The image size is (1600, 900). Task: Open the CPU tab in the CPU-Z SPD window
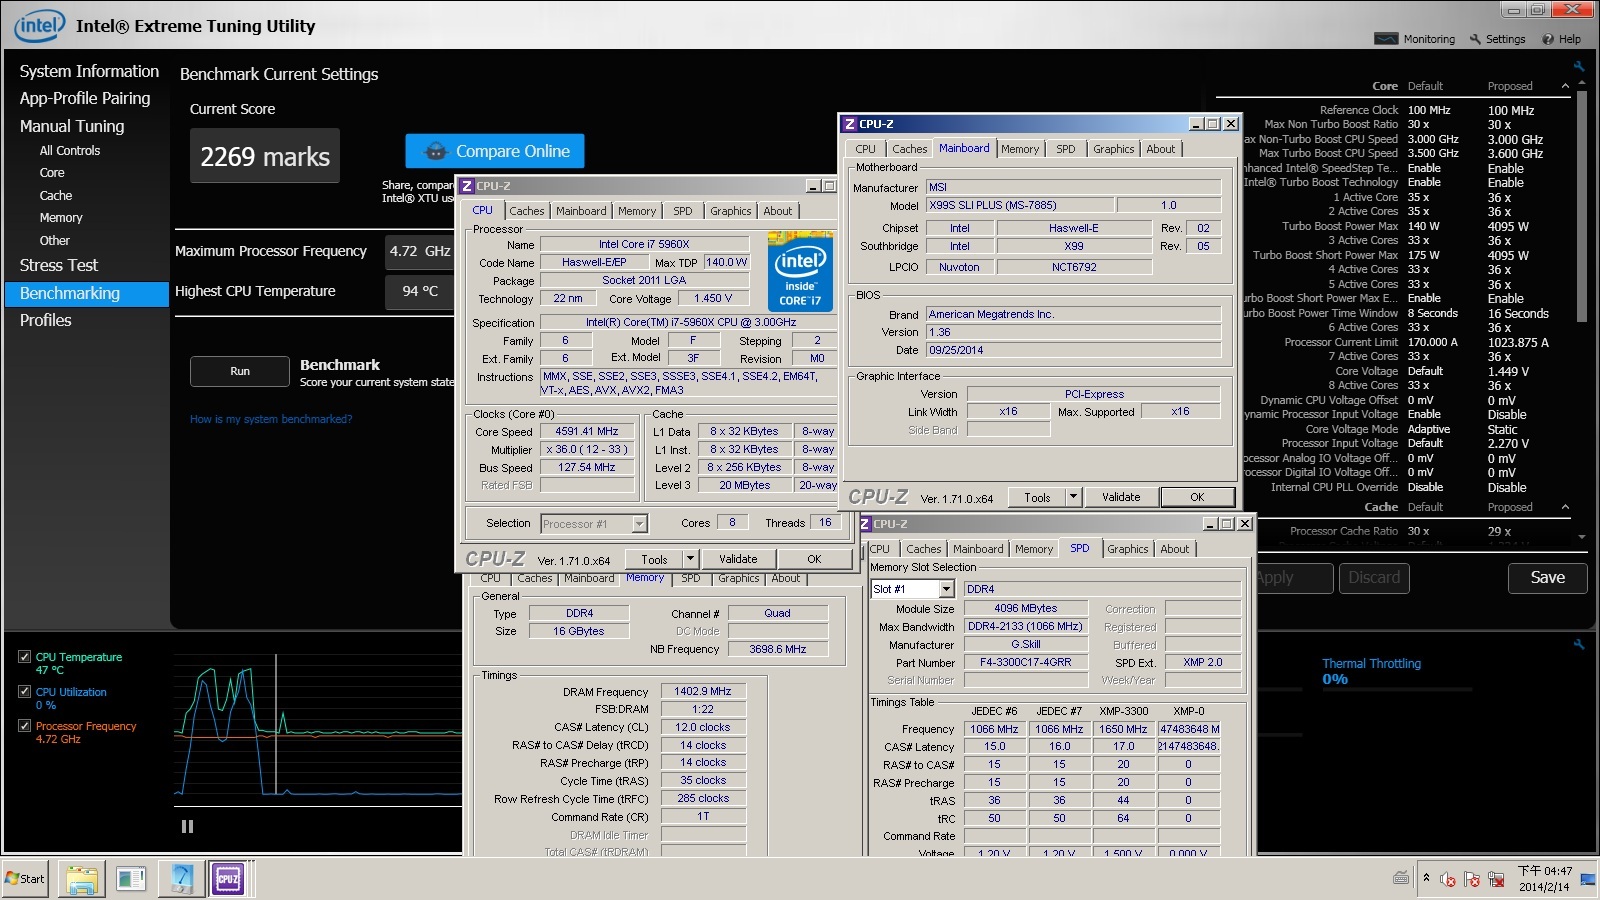click(x=880, y=549)
